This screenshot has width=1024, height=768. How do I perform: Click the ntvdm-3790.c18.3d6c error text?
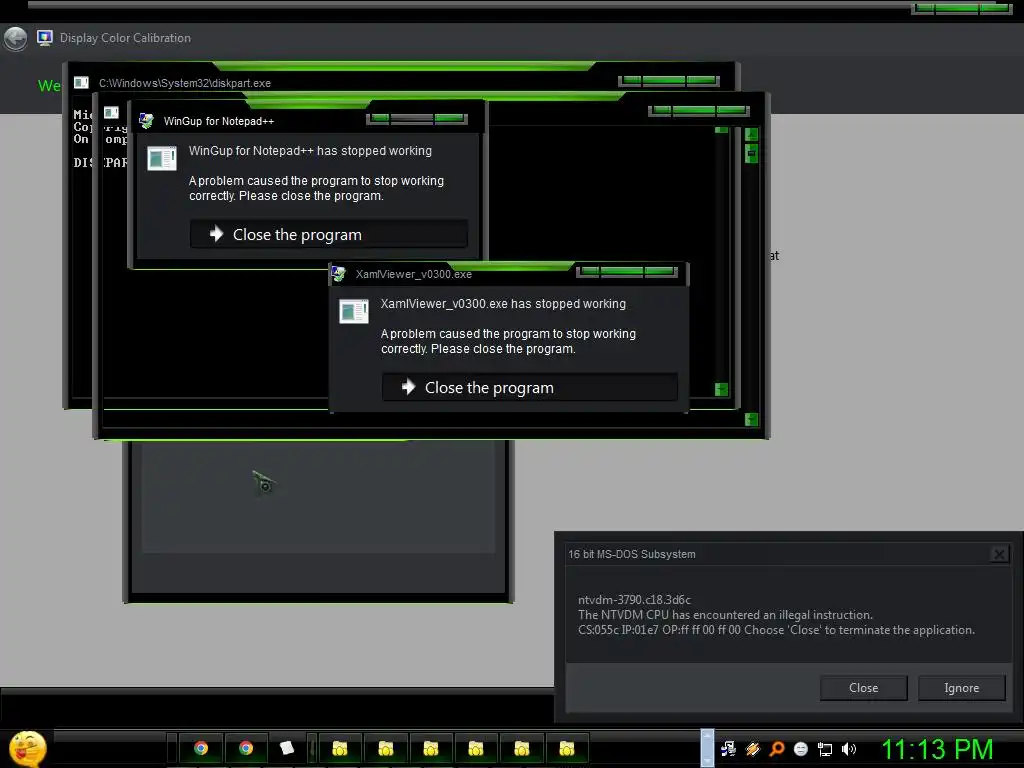click(634, 600)
